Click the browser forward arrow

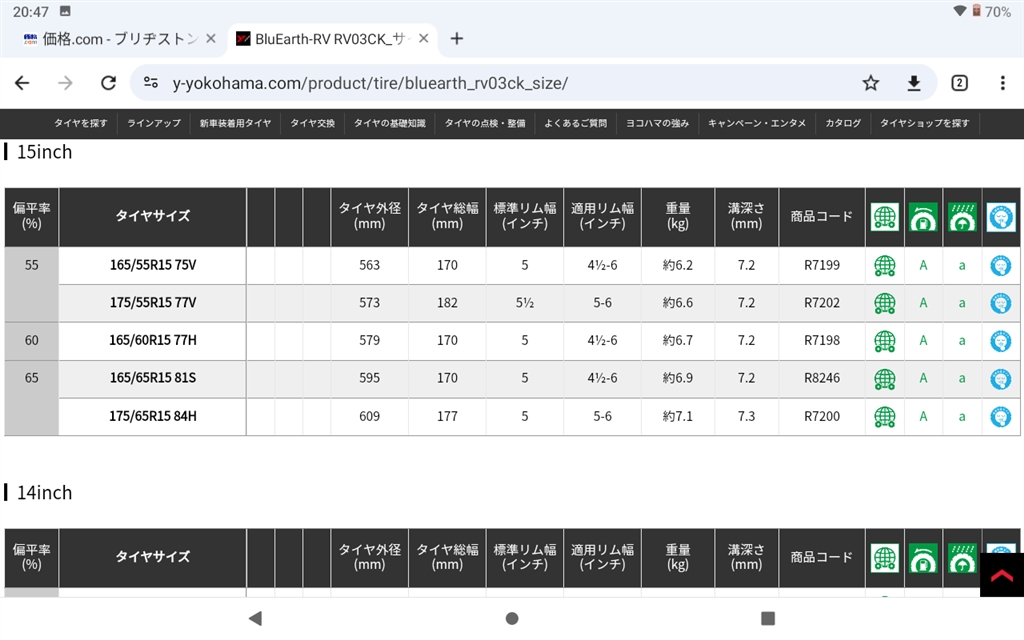[x=65, y=83]
